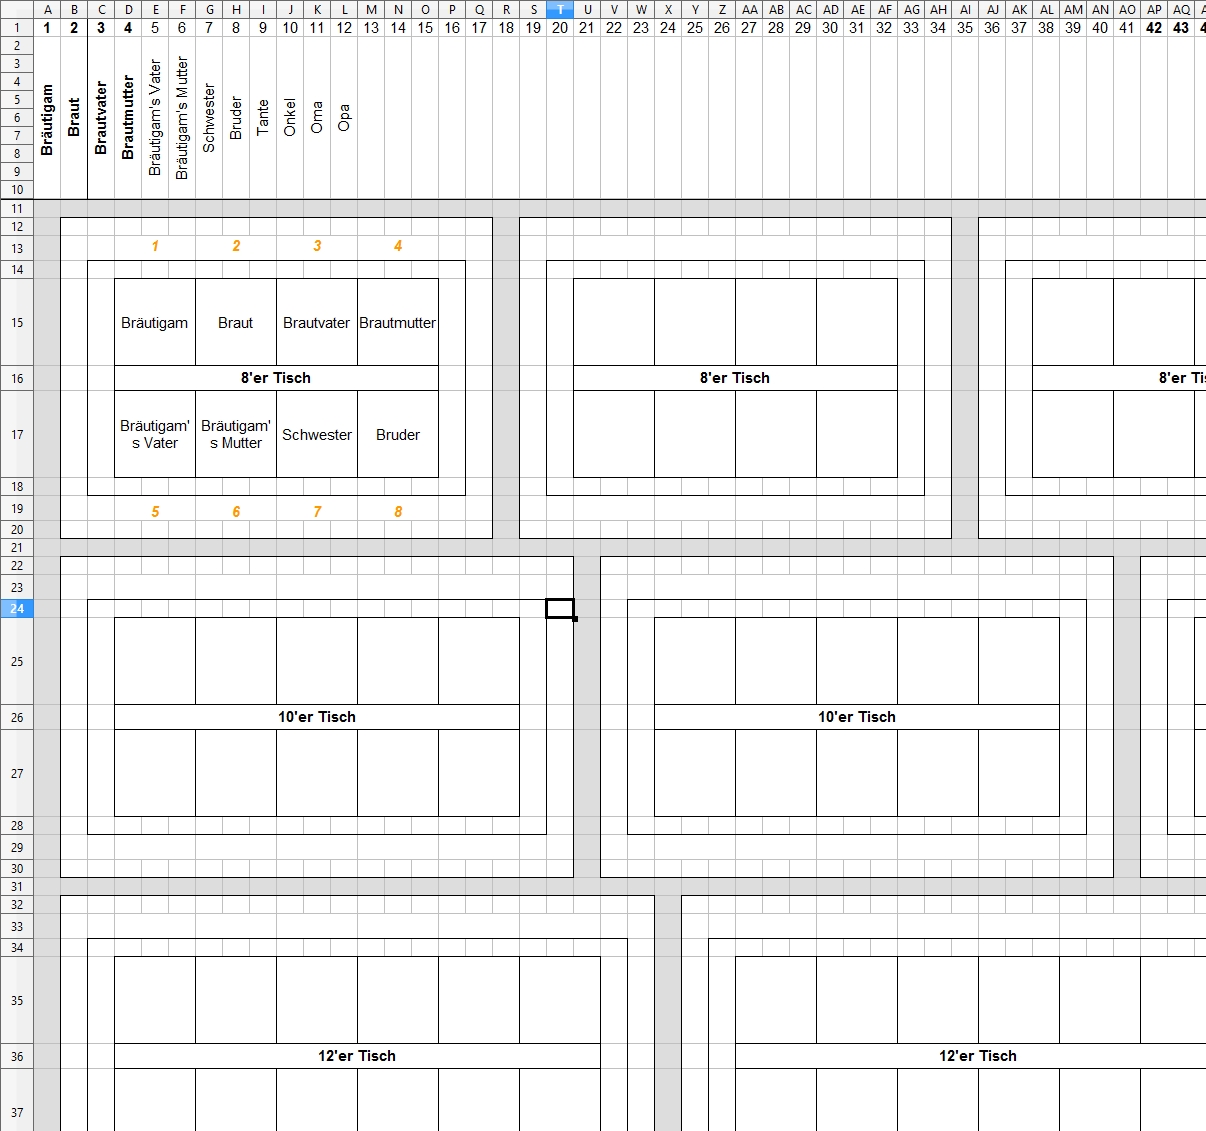Click the Bräutigam's Vater seat in row 17

(155, 435)
